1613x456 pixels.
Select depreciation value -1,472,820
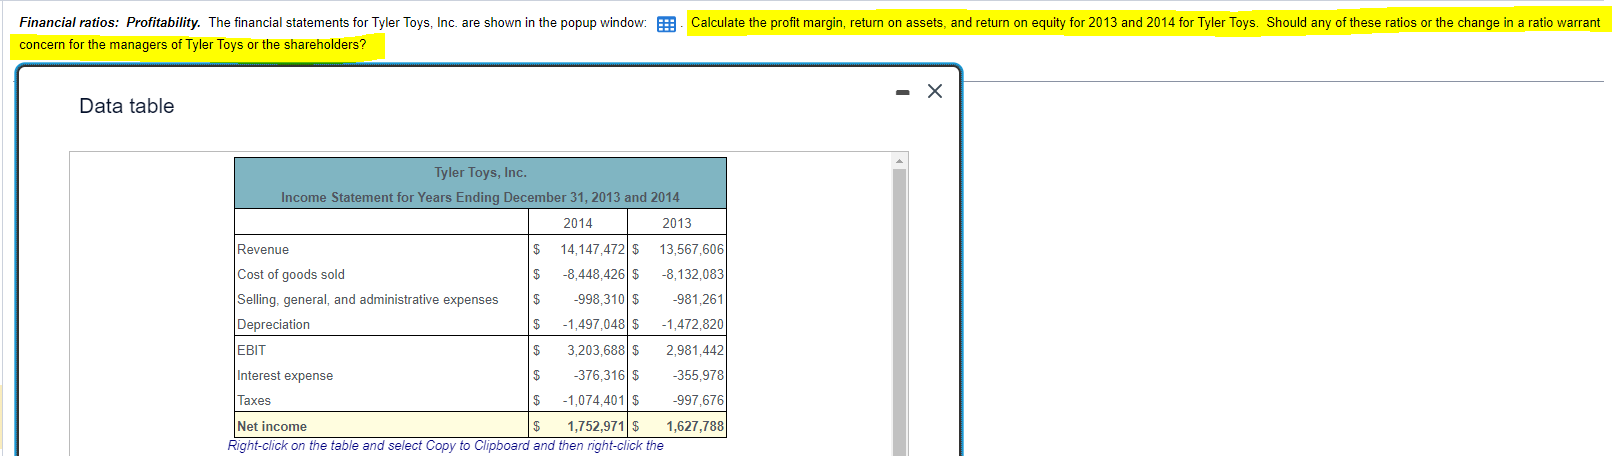click(693, 324)
